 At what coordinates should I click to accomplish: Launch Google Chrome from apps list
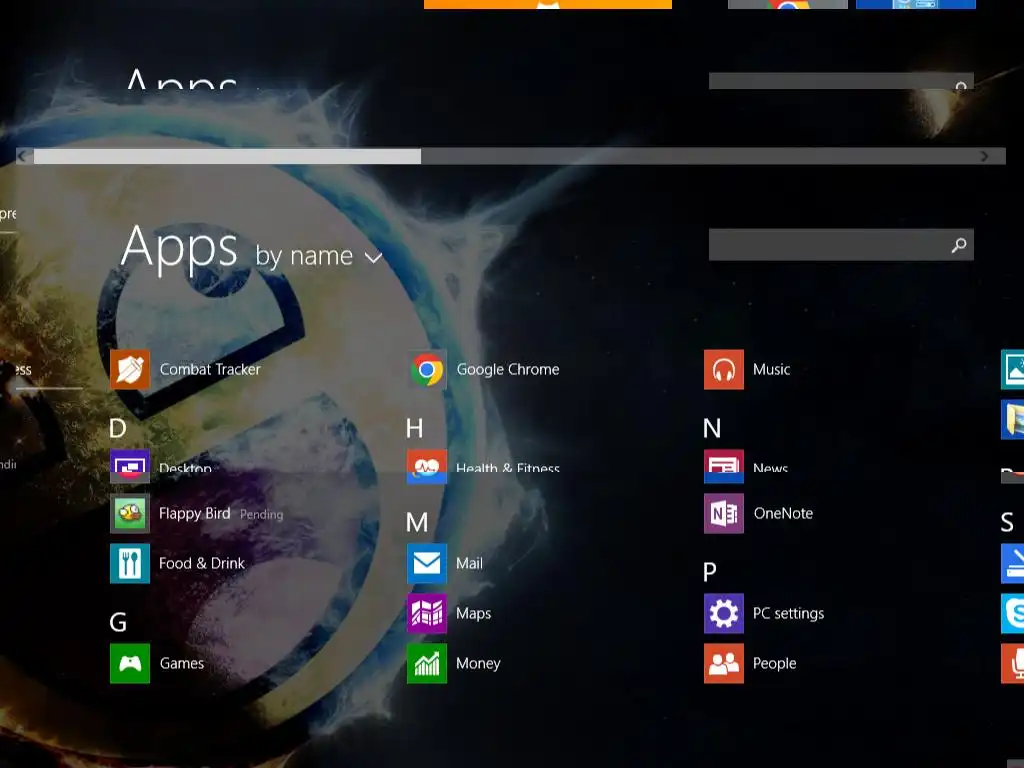click(x=427, y=369)
